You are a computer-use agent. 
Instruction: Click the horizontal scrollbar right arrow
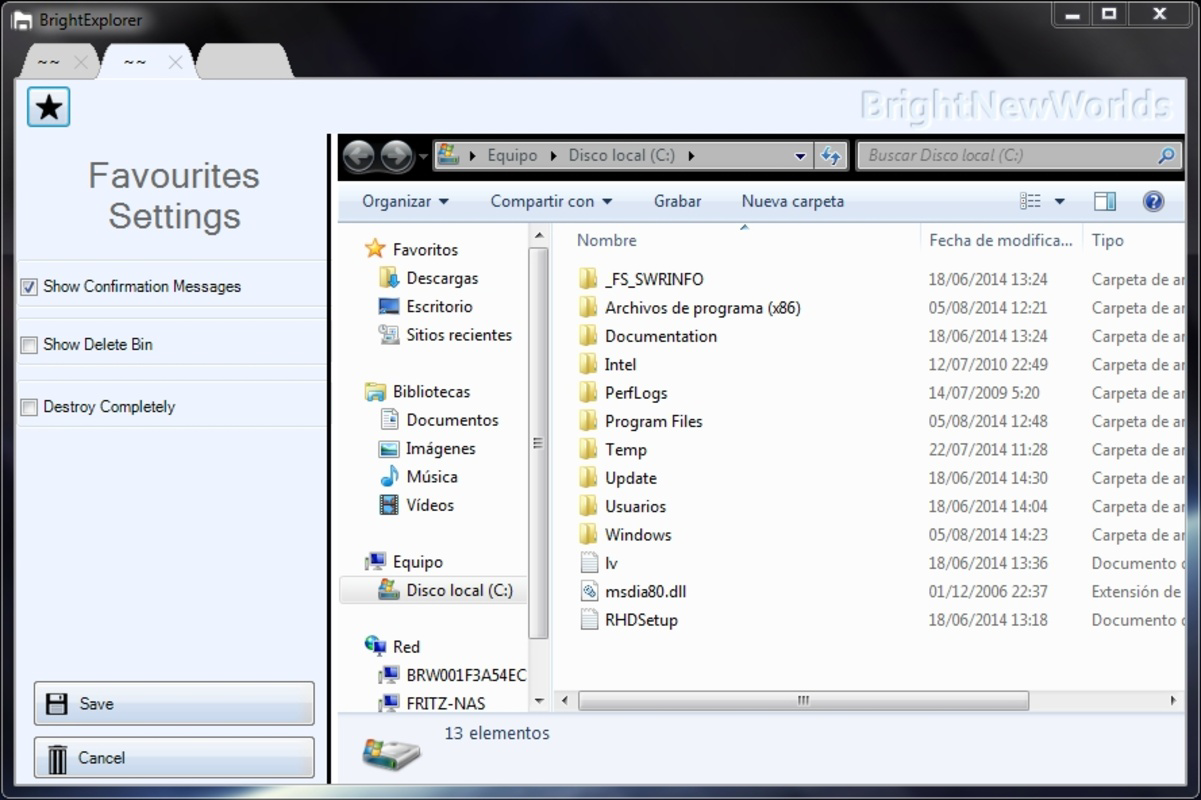(1174, 701)
